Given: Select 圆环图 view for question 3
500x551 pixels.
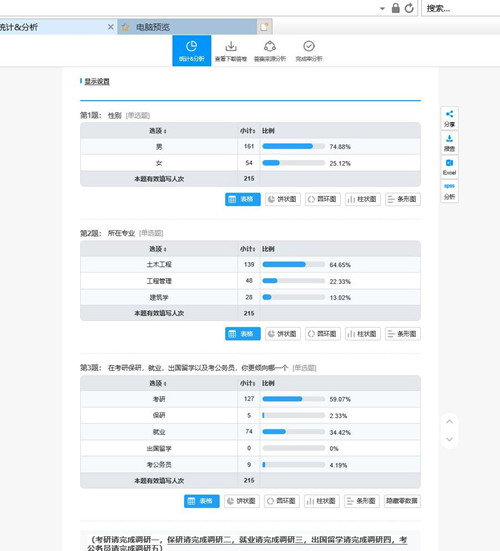Looking at the screenshot, I should (x=282, y=501).
